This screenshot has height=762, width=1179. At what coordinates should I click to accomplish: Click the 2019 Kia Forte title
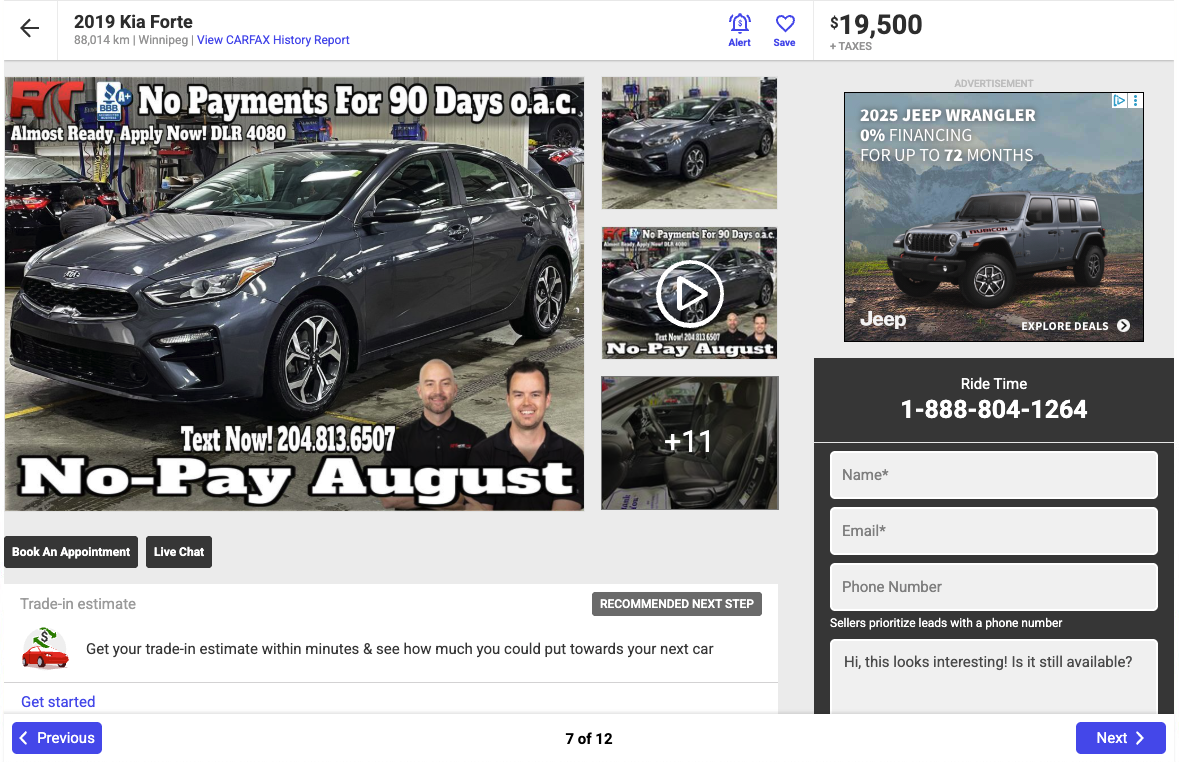coord(133,22)
